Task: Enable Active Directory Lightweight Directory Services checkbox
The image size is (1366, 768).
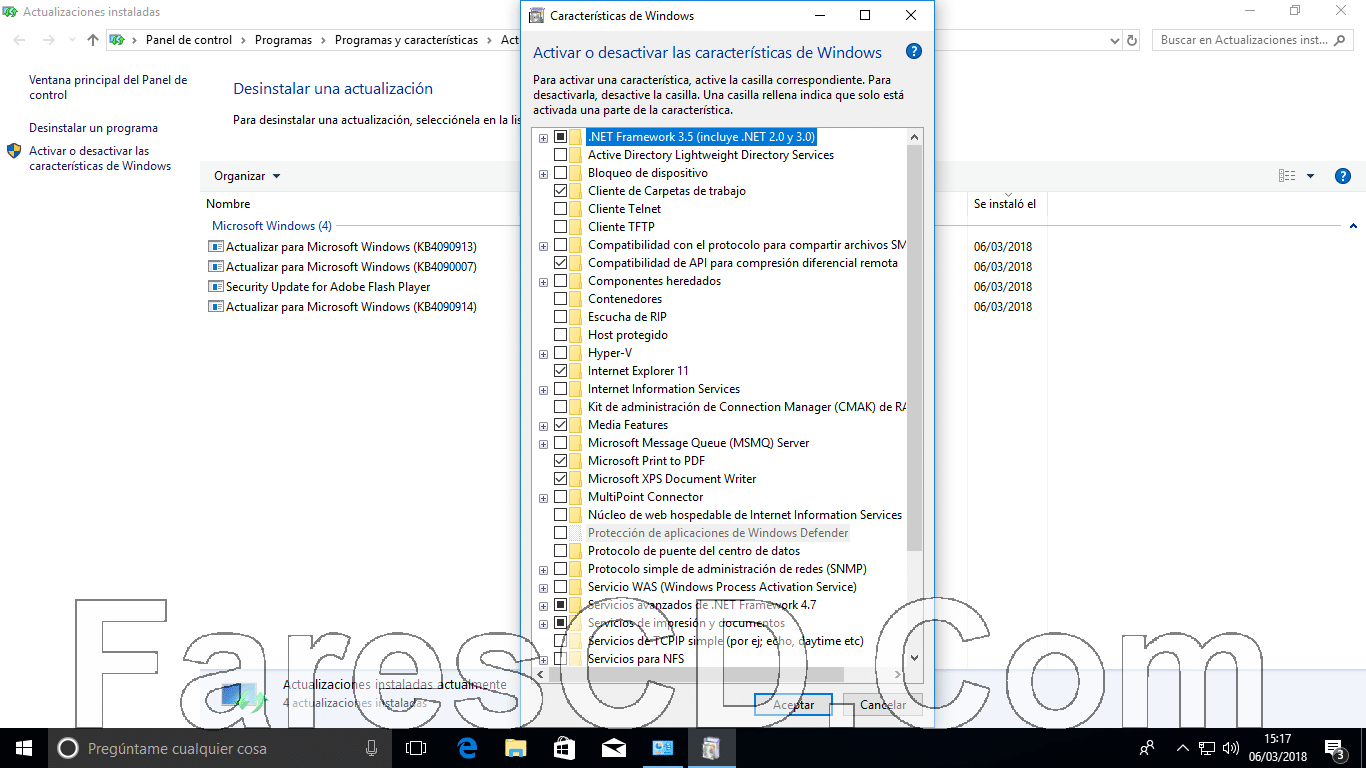Action: coord(560,155)
